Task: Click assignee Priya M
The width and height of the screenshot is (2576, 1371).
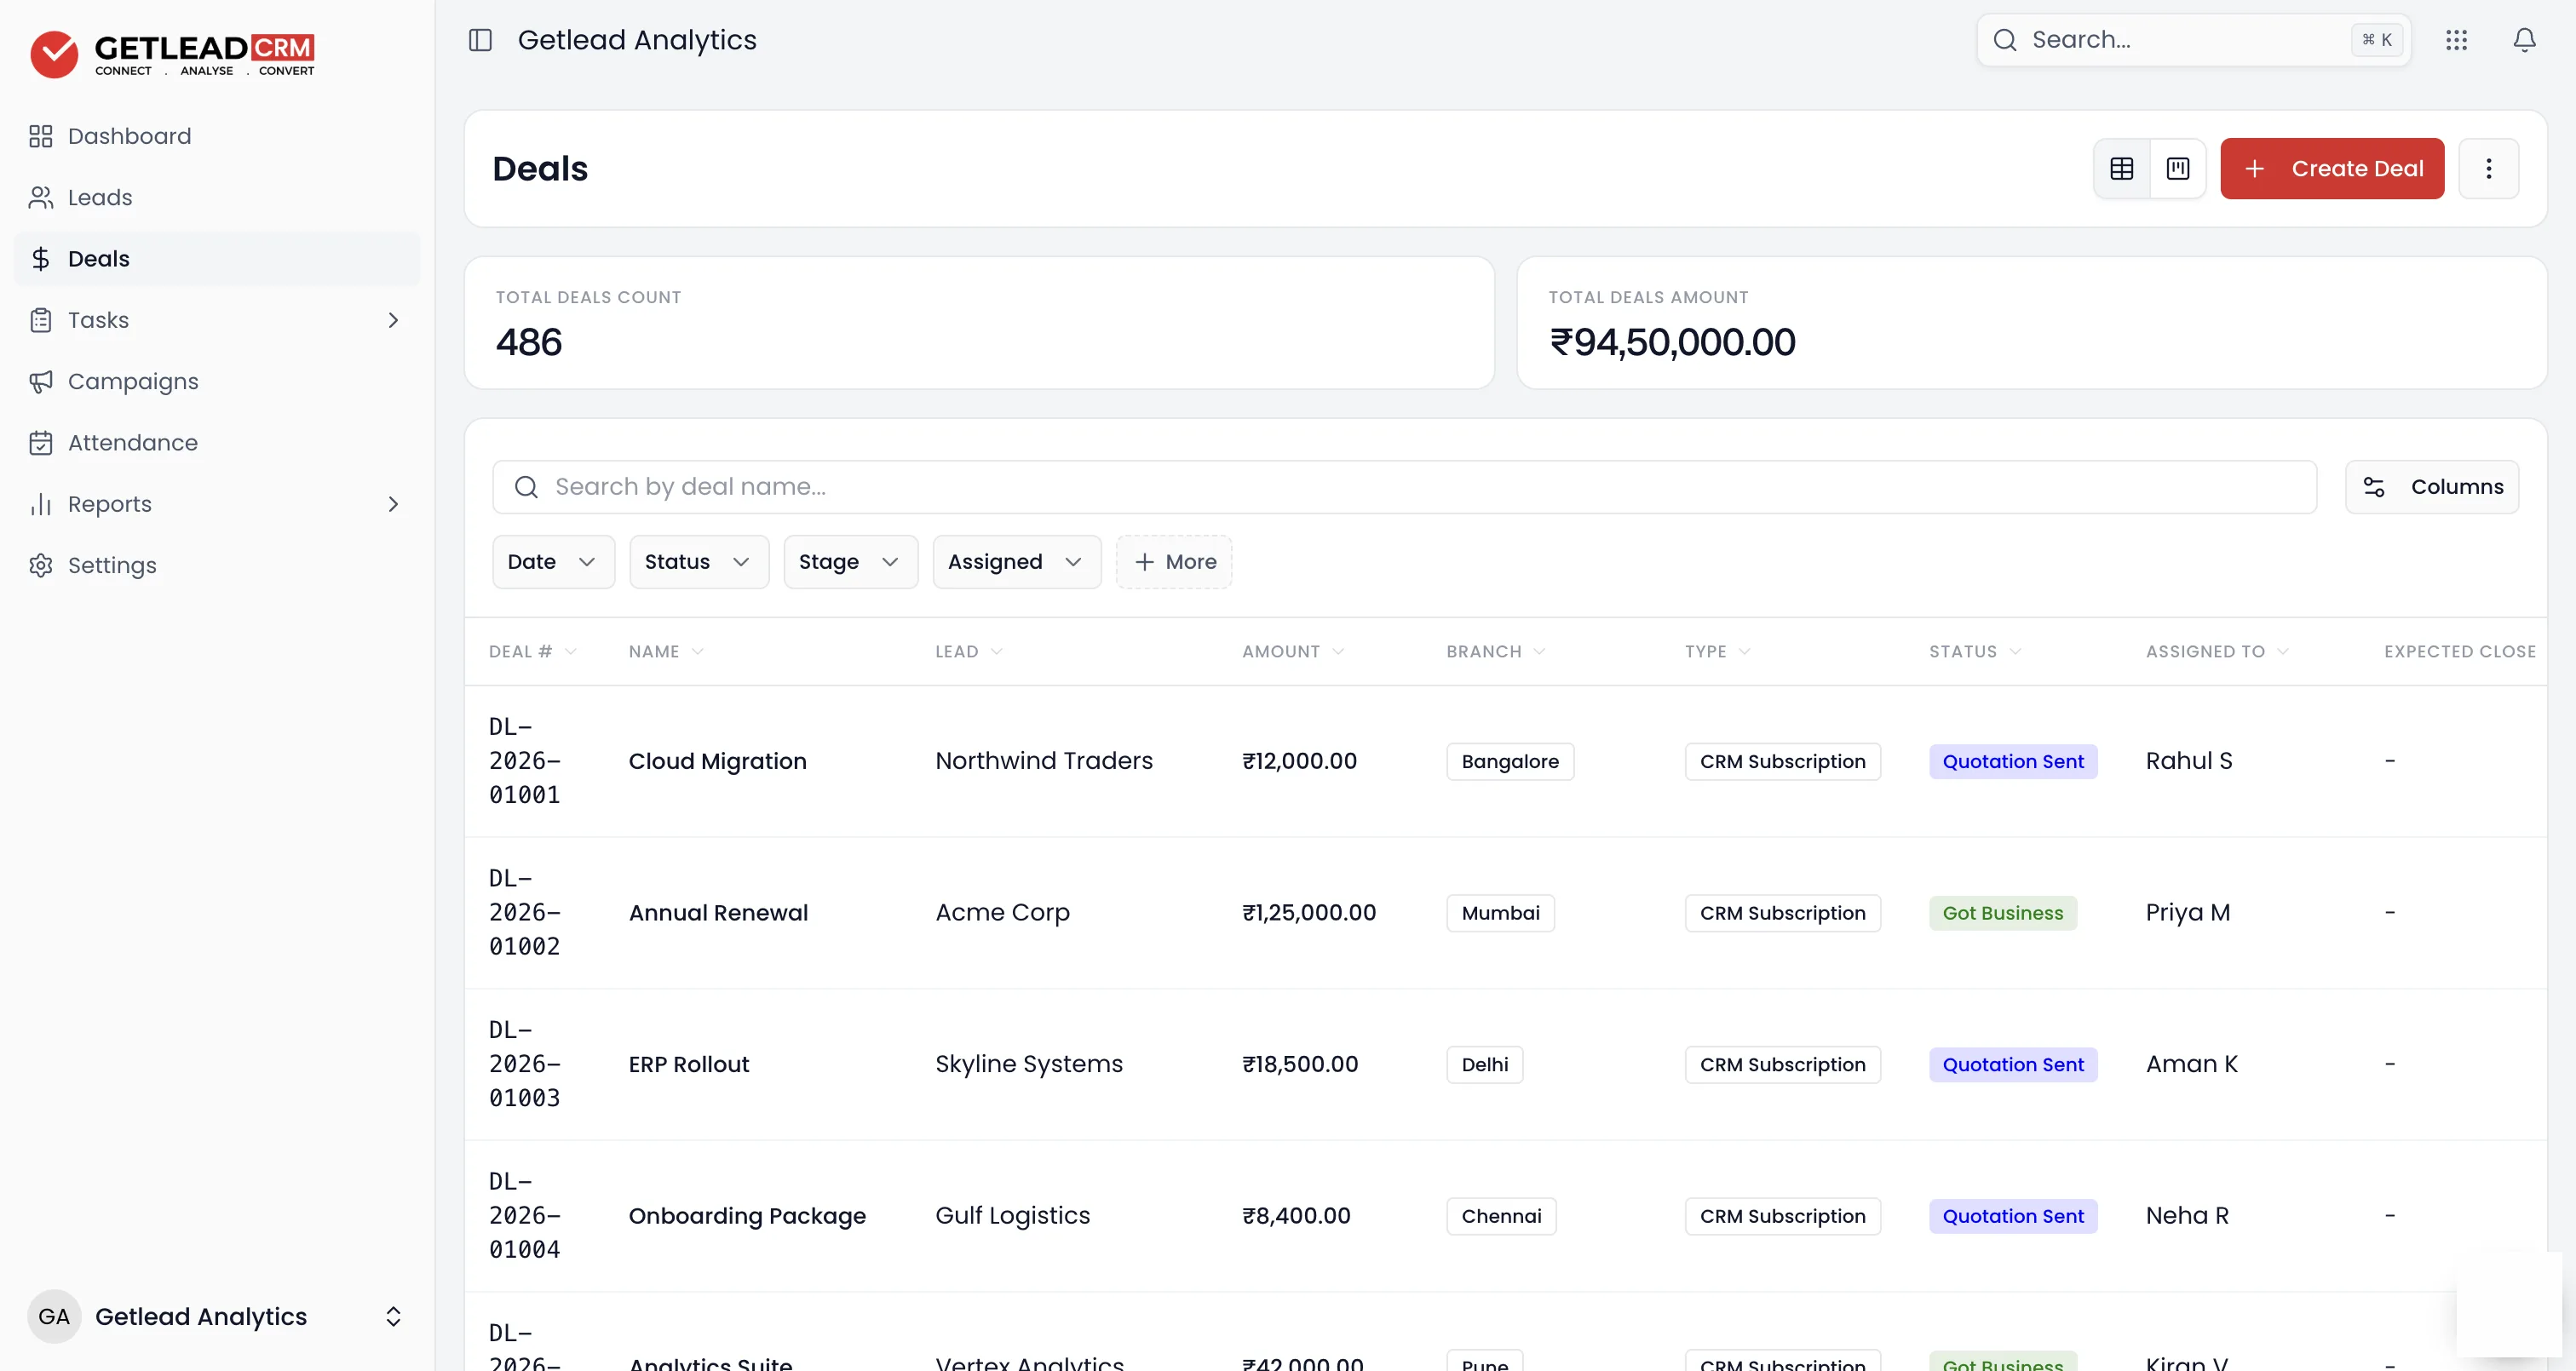Action: pyautogui.click(x=2187, y=913)
